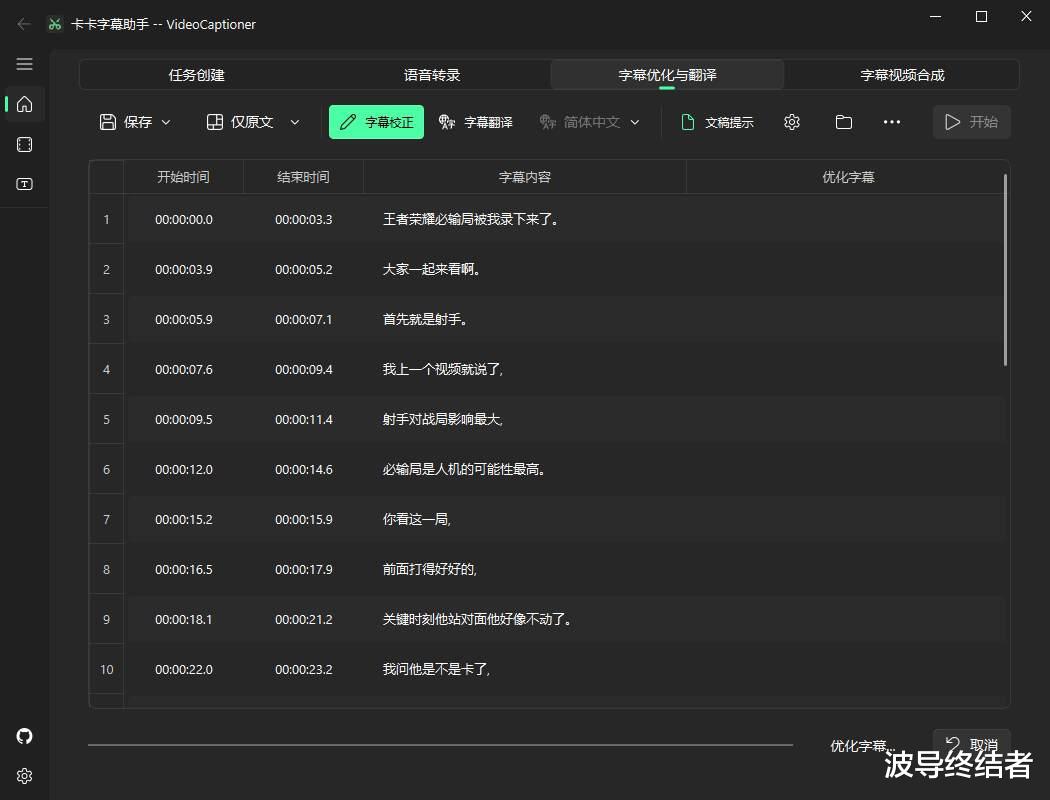Click the back arrow in title bar
The image size is (1050, 800).
click(24, 24)
